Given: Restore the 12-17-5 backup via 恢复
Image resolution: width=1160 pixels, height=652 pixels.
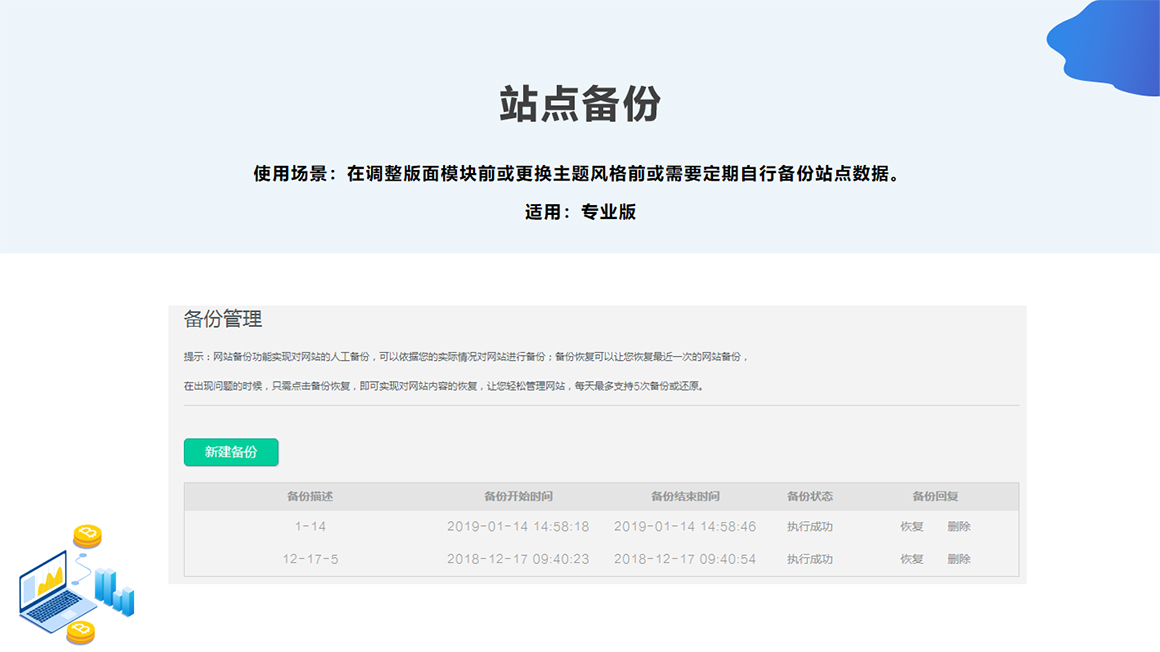Looking at the screenshot, I should coord(911,559).
